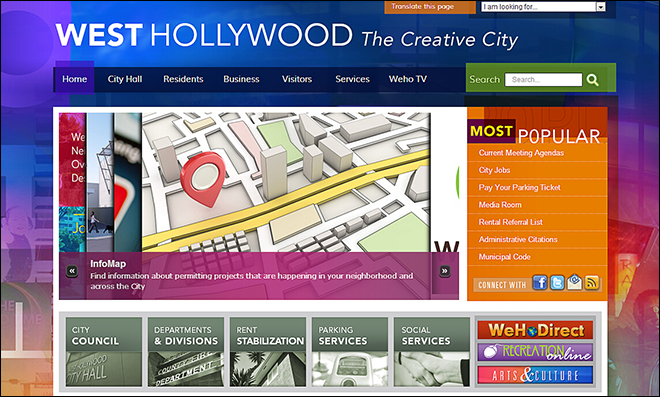Screen dimensions: 660x397
Task: Open the City Council tile
Action: tap(104, 352)
